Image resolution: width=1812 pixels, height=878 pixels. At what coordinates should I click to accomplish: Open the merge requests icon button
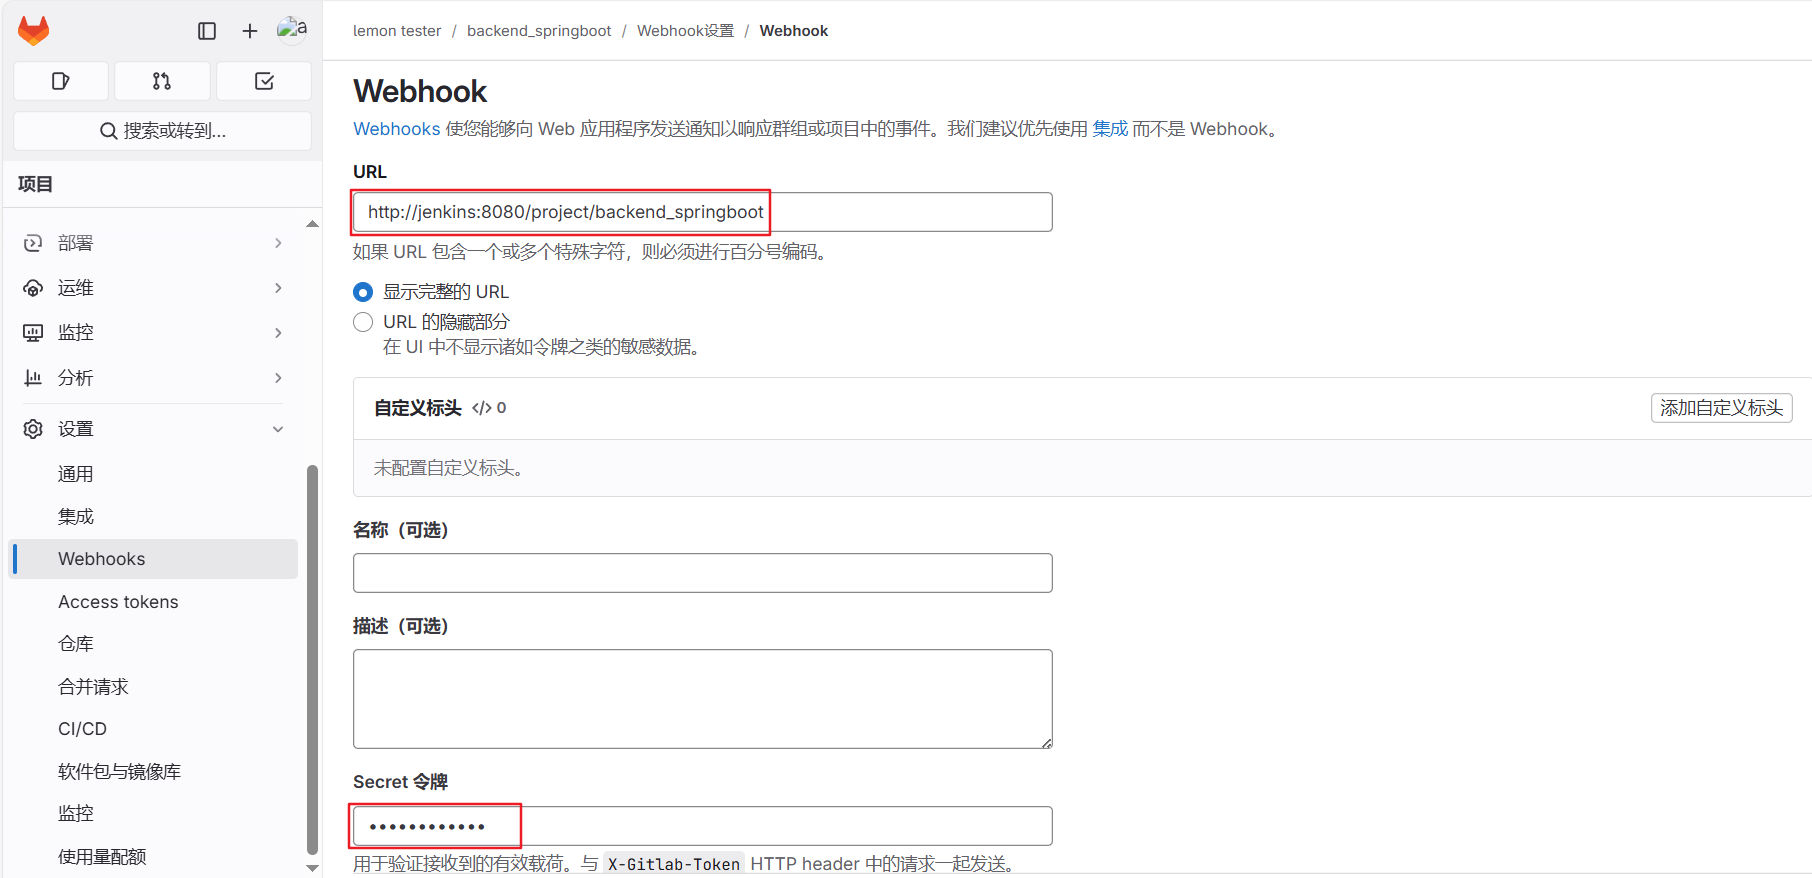[x=162, y=81]
